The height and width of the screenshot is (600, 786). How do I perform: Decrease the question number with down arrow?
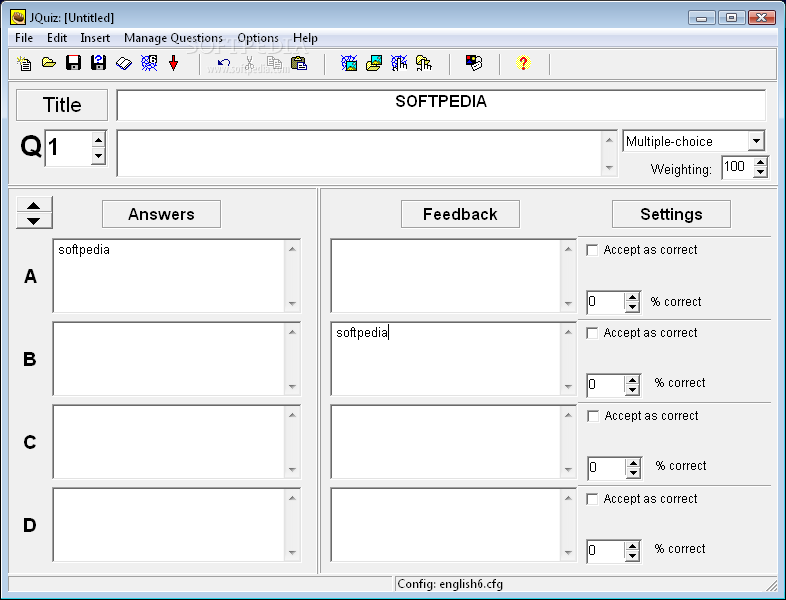[x=99, y=156]
